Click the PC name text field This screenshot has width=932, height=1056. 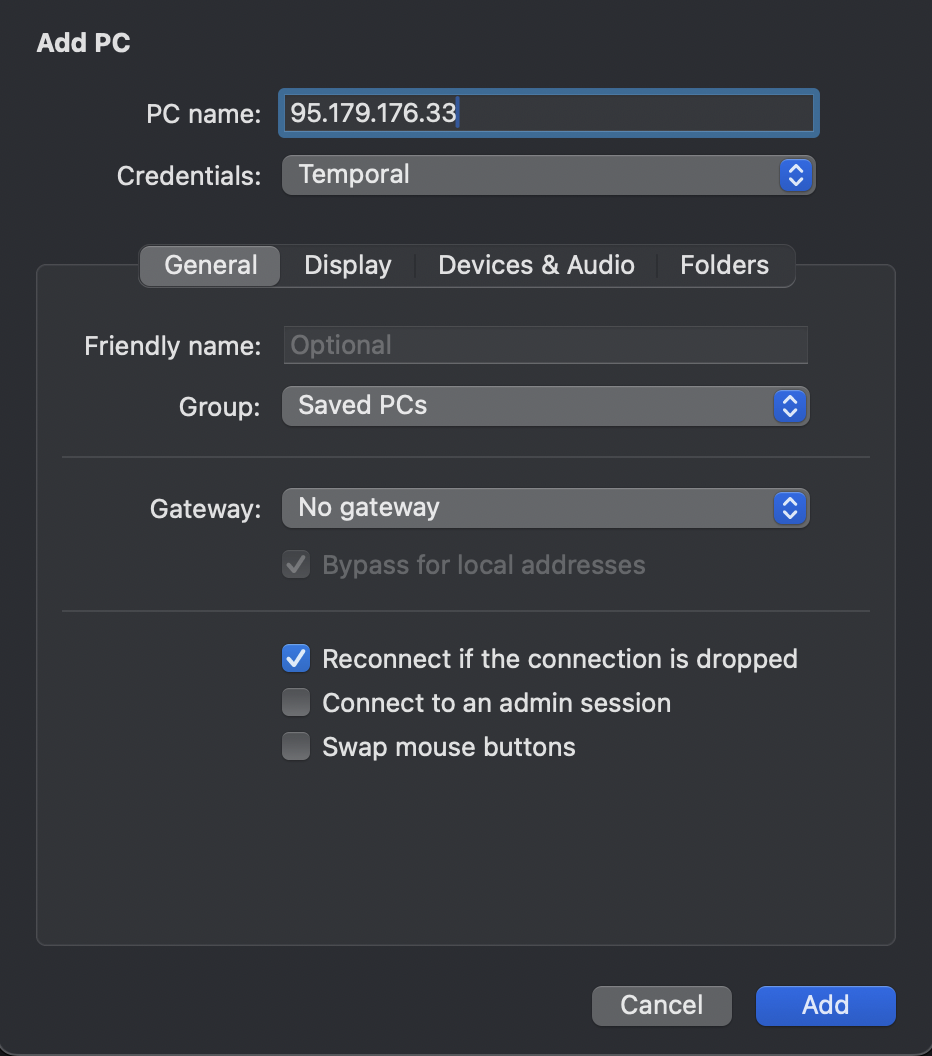click(x=548, y=113)
